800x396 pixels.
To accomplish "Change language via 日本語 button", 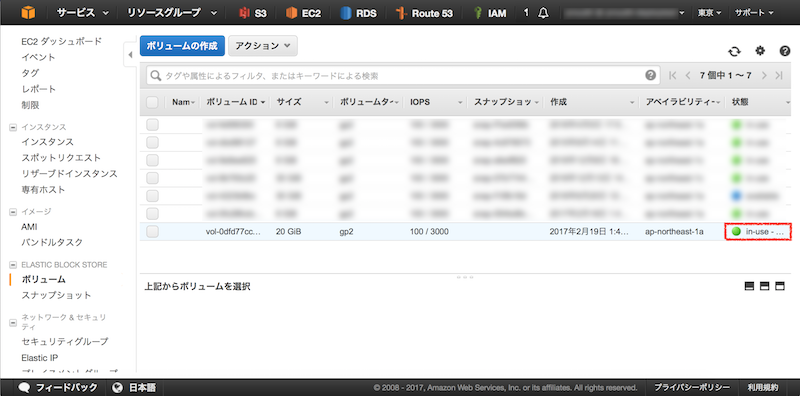I will [134, 388].
